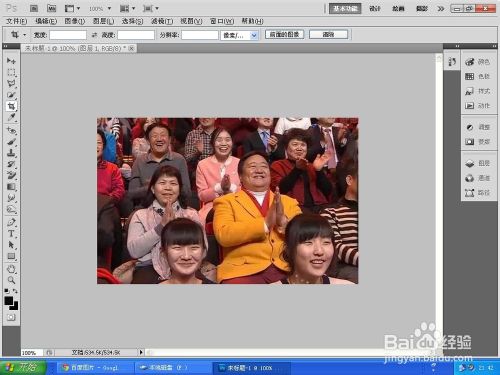Close the untitled document tab

point(131,48)
